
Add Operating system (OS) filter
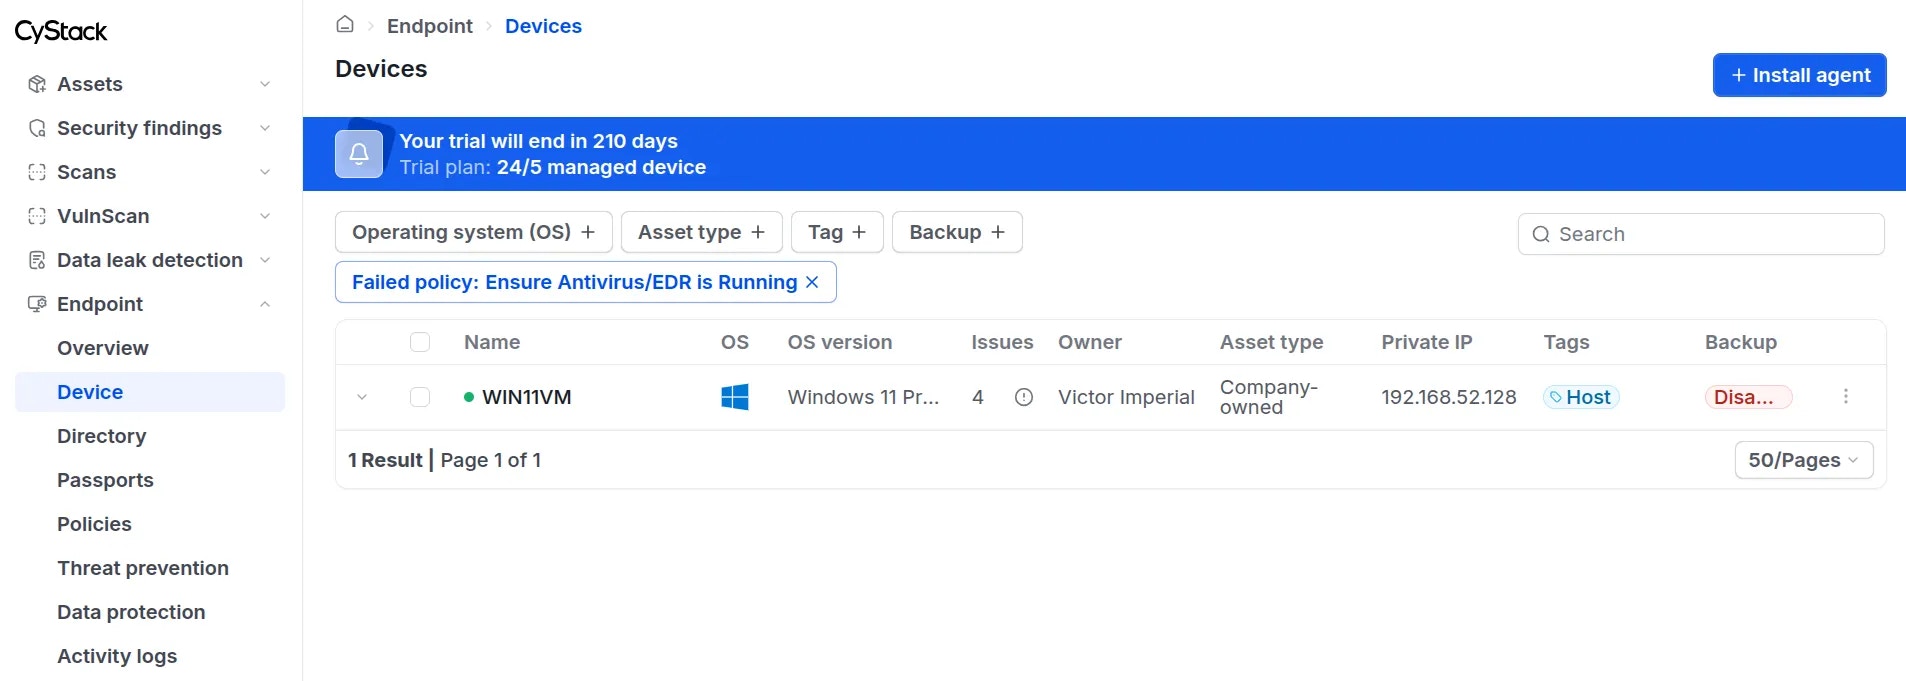point(473,232)
